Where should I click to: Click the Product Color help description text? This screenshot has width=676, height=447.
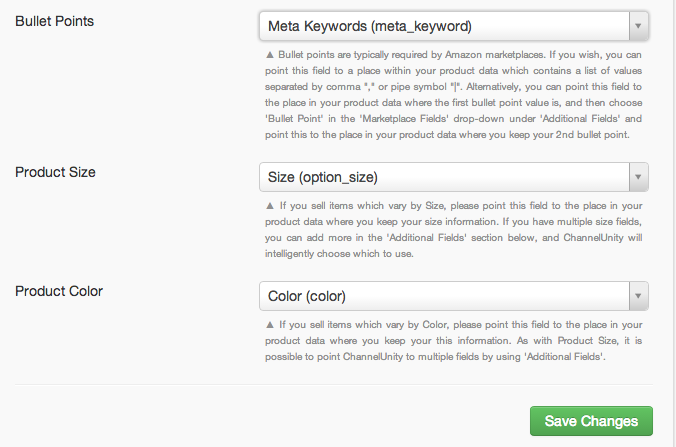click(x=454, y=341)
